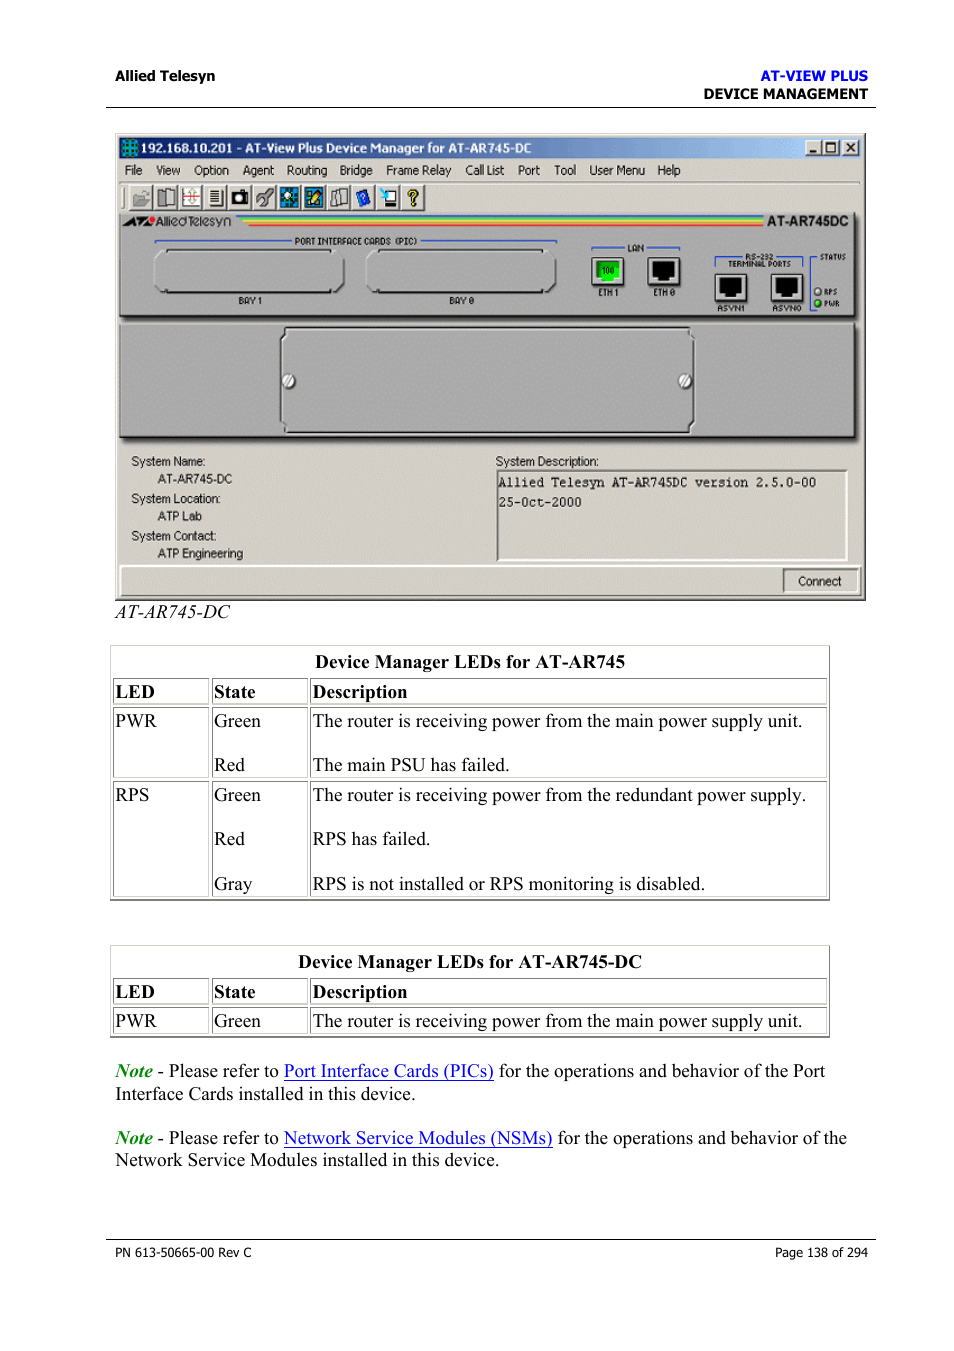
Task: Select the ETH 0 LAN port
Action: (x=664, y=271)
